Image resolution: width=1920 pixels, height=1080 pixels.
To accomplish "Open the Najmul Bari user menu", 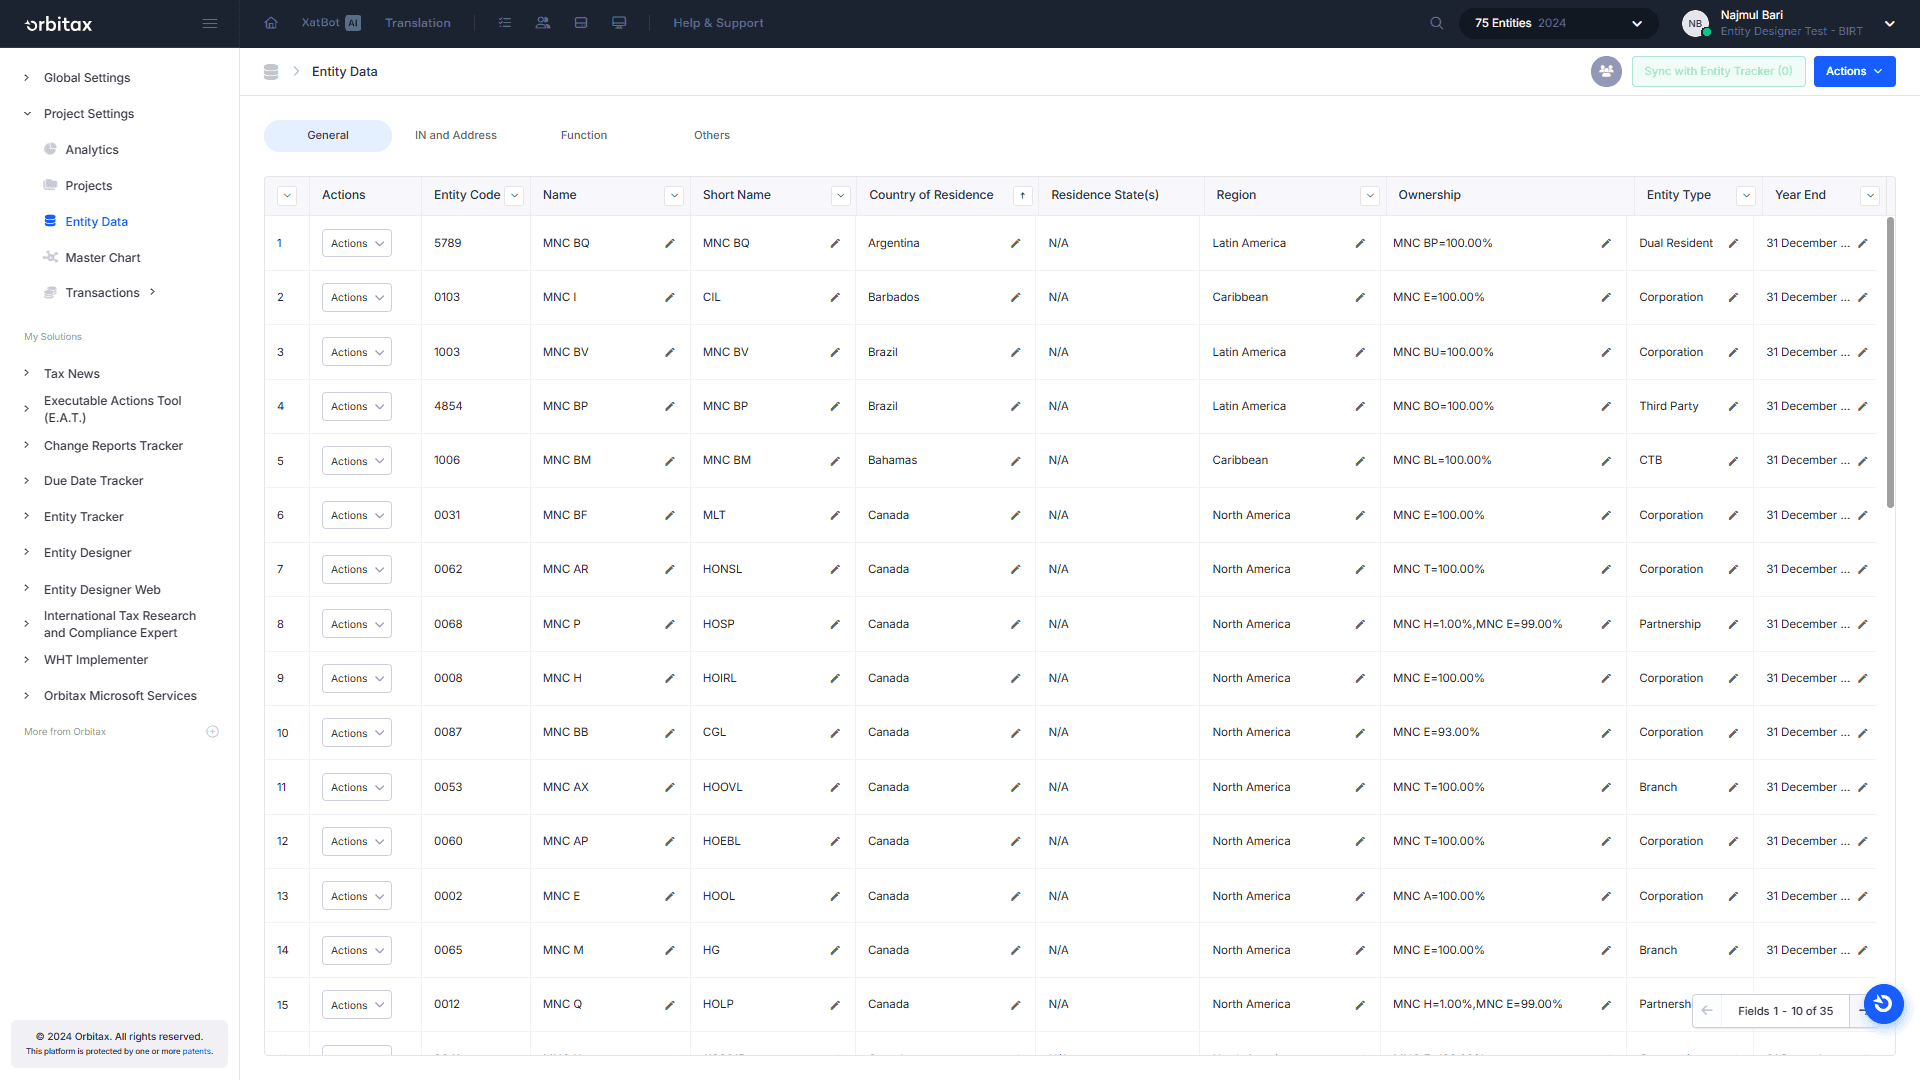I will (x=1790, y=23).
